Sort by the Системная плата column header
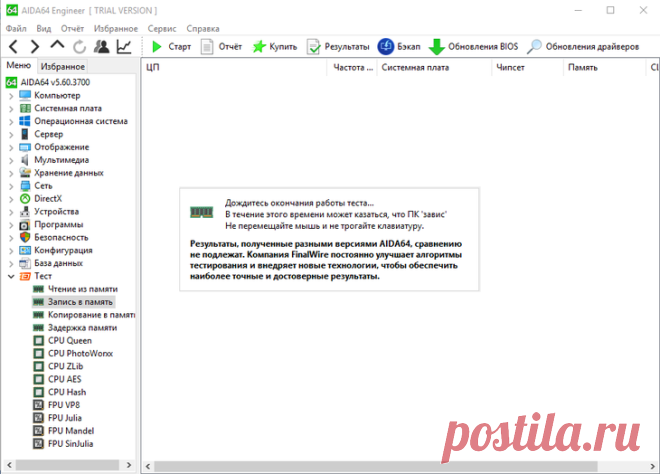Screen dimensions: 660x474 [434, 67]
